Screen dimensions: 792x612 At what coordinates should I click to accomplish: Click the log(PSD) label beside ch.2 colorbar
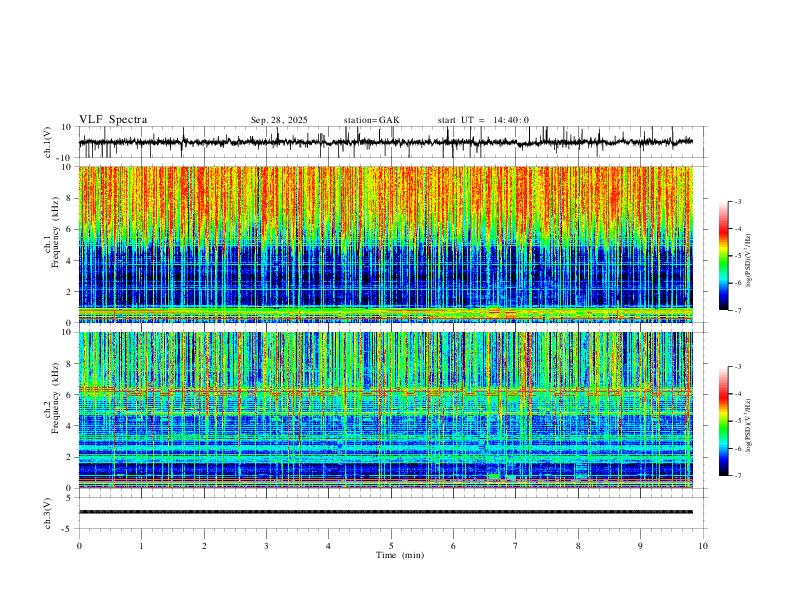pos(748,425)
